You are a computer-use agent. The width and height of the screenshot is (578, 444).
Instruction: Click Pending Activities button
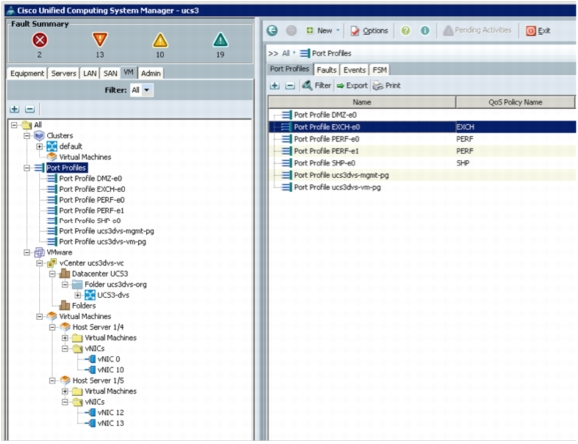pos(477,30)
